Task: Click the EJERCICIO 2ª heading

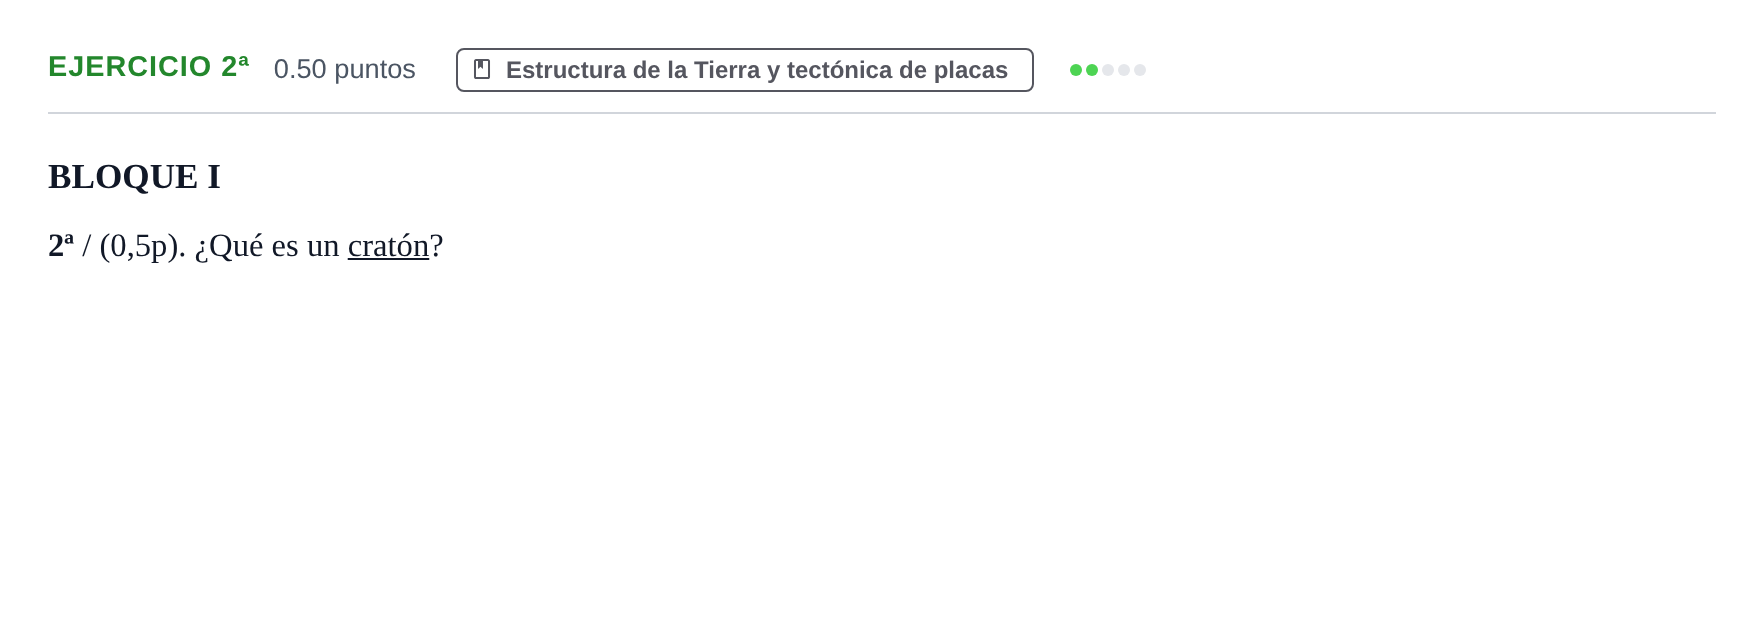Action: 149,66
